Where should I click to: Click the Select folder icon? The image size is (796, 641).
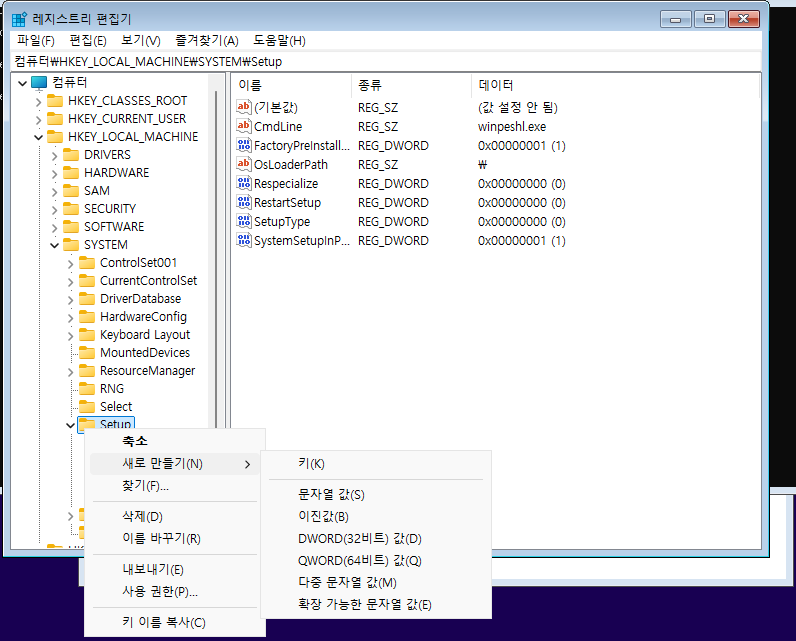(87, 407)
